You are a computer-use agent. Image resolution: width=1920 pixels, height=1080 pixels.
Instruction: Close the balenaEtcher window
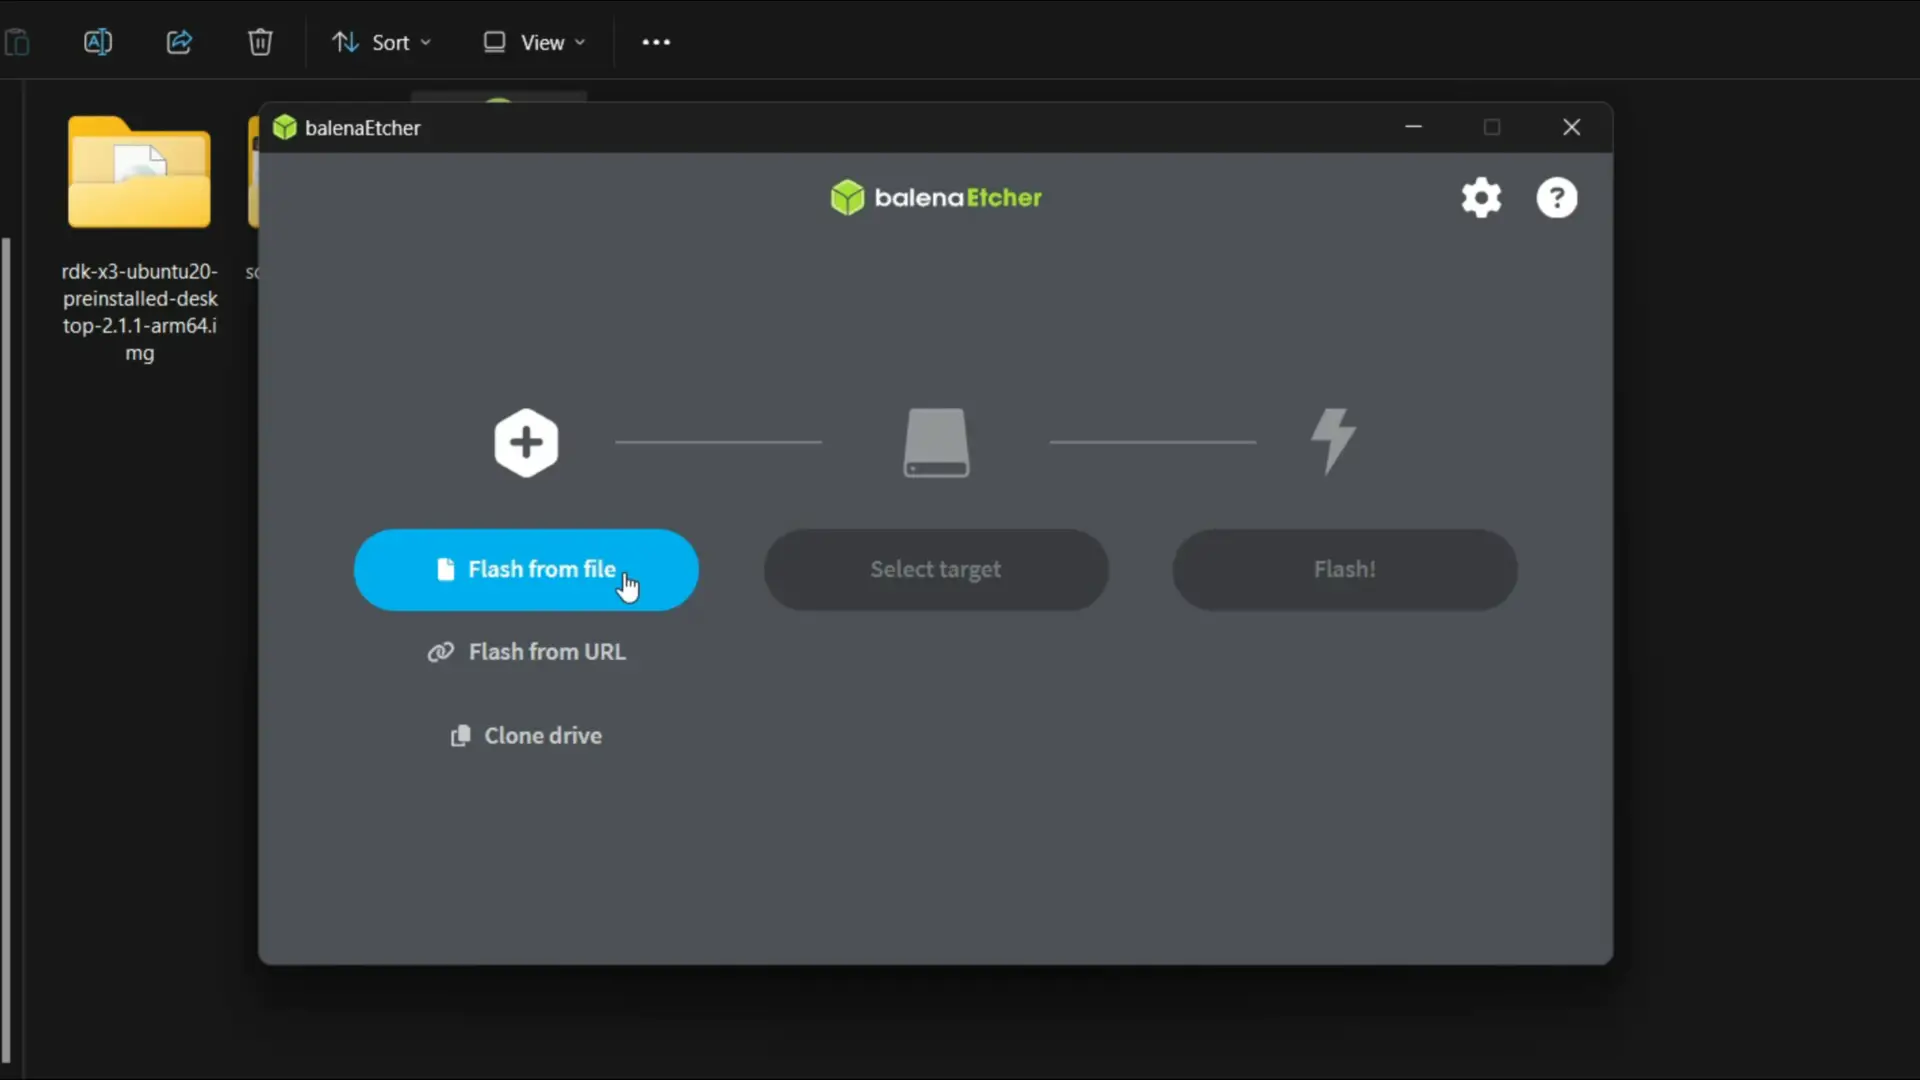[1571, 127]
